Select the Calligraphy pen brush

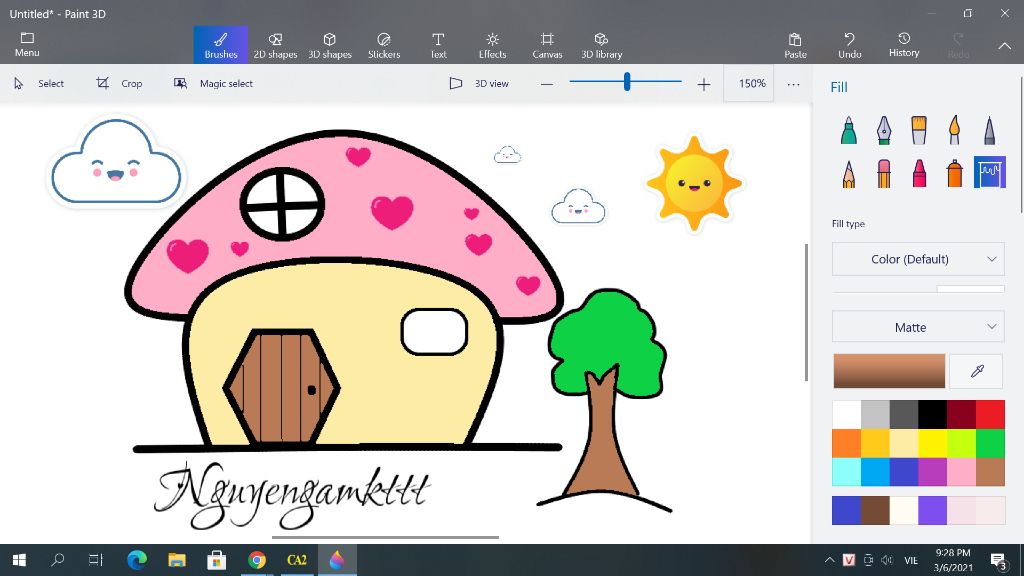[884, 130]
